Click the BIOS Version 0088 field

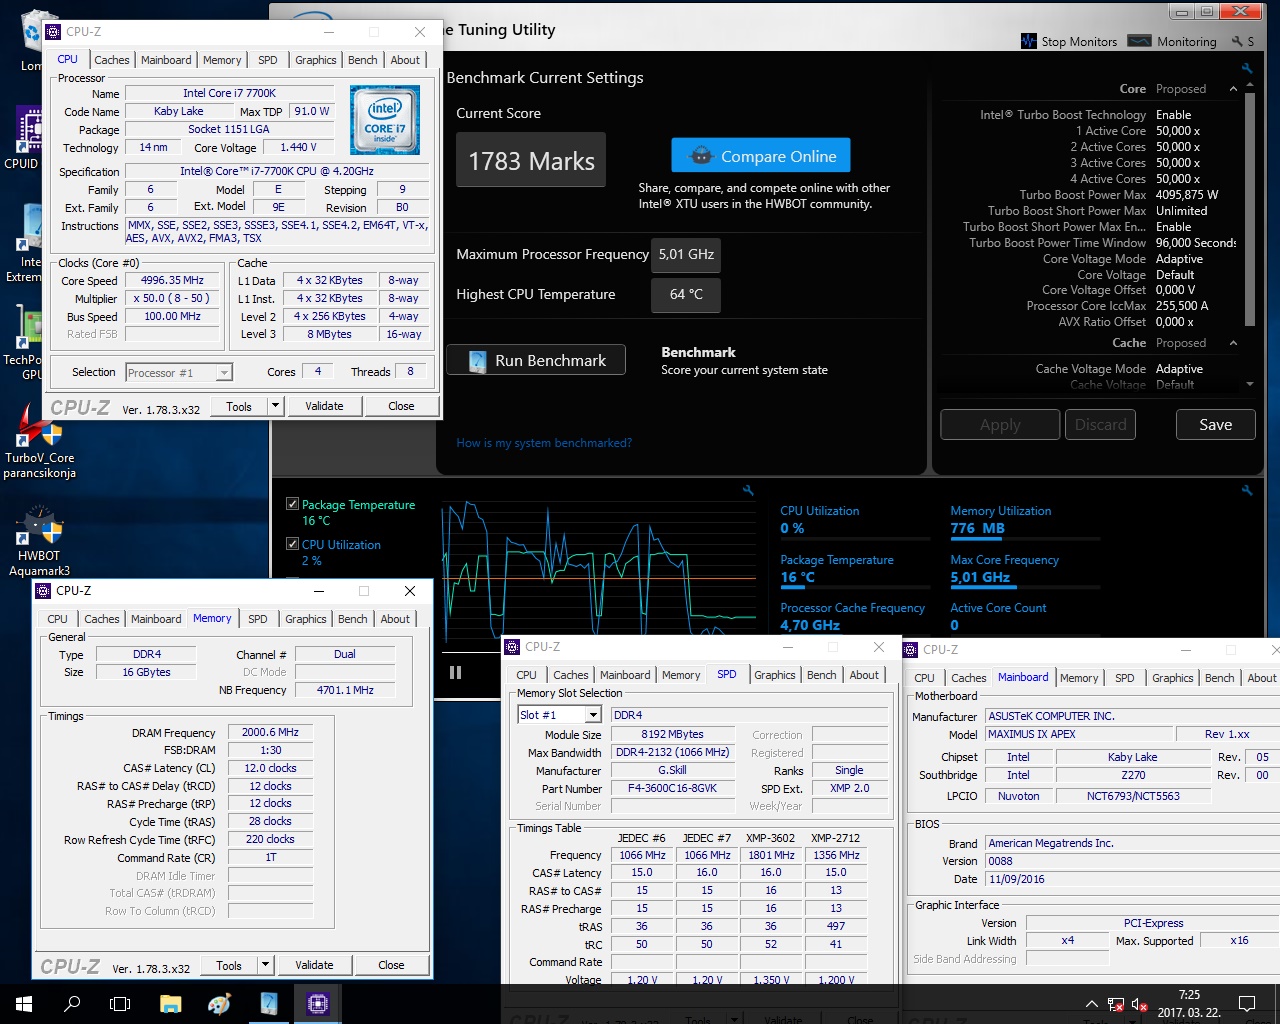(1132, 861)
